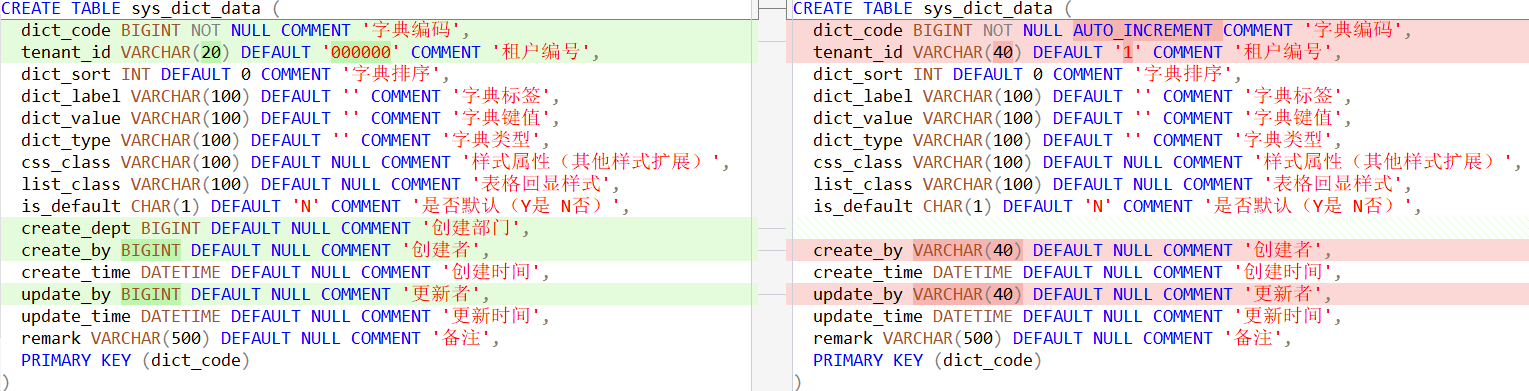This screenshot has width=1529, height=391.
Task: Click dict_sort in the original SQL pane
Action: pos(66,74)
